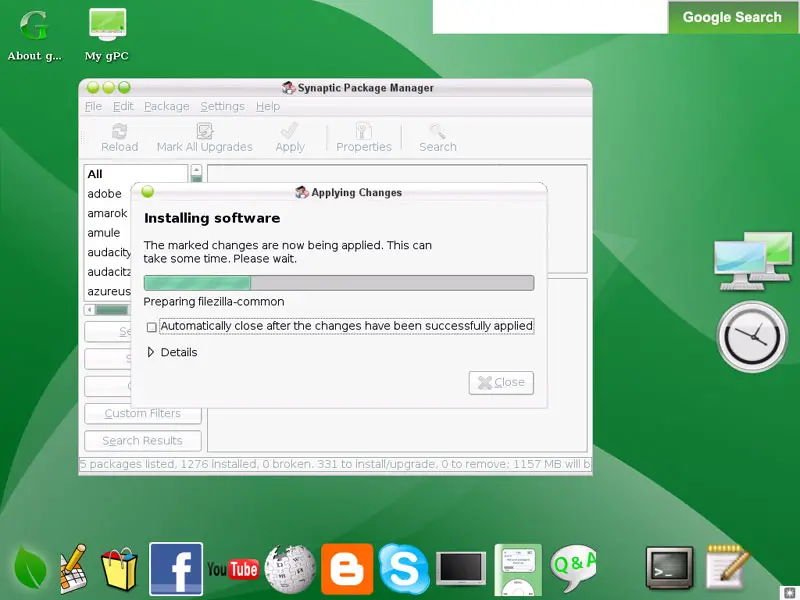
Task: Click the Apply checkmark toolbar button
Action: [290, 138]
